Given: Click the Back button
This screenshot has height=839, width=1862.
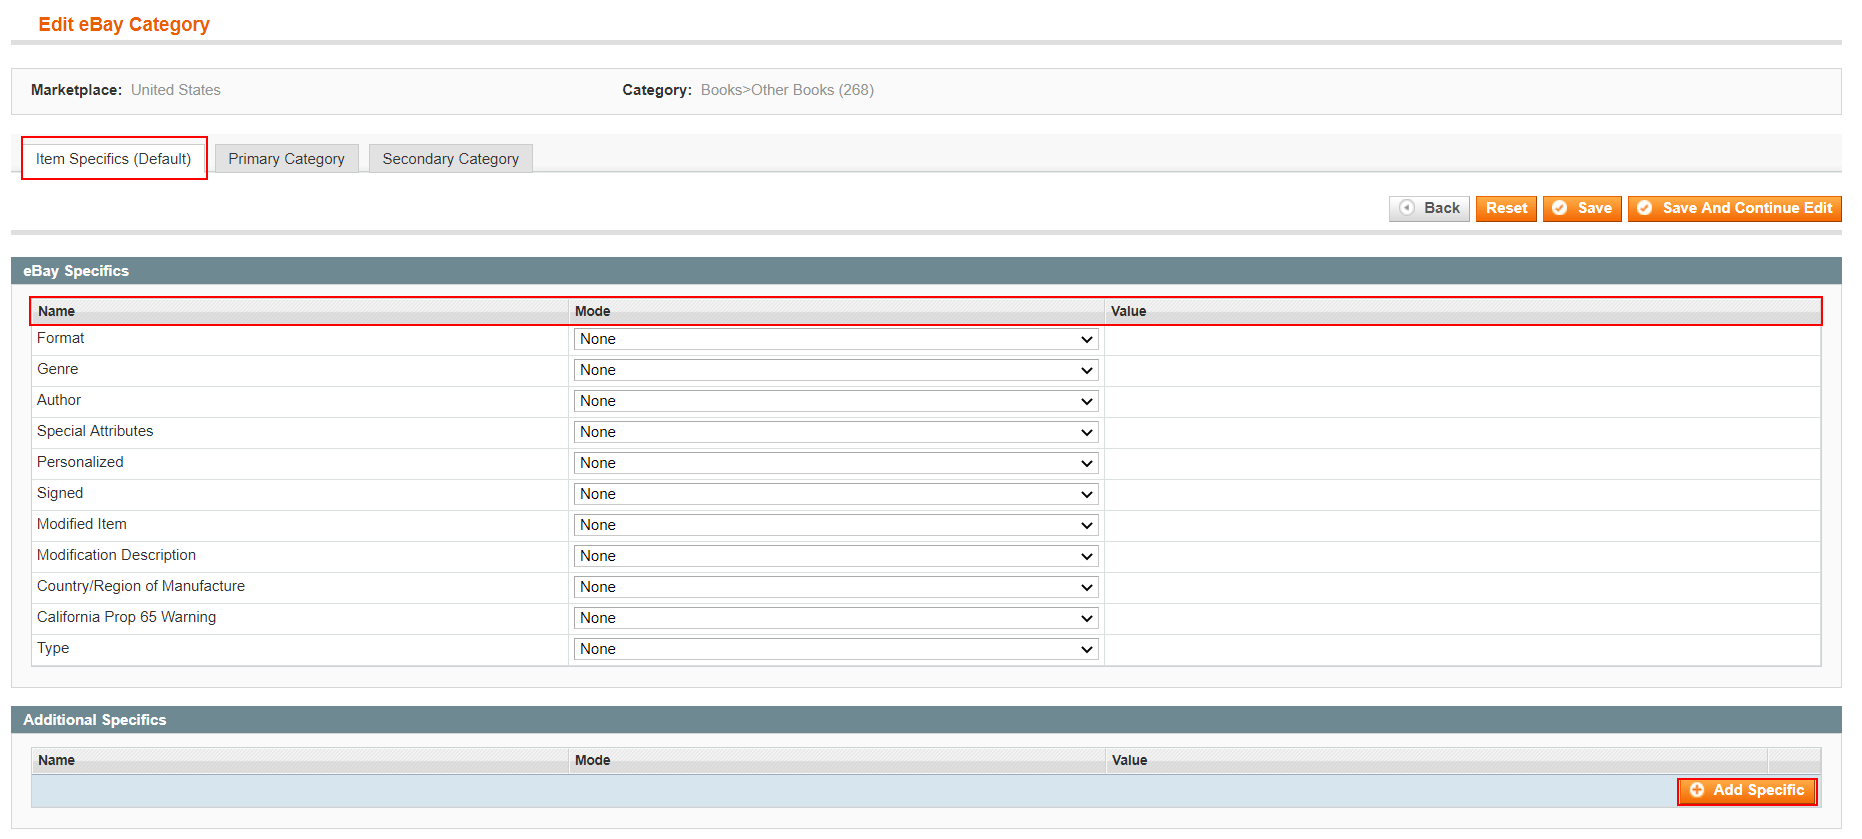Looking at the screenshot, I should pyautogui.click(x=1429, y=208).
